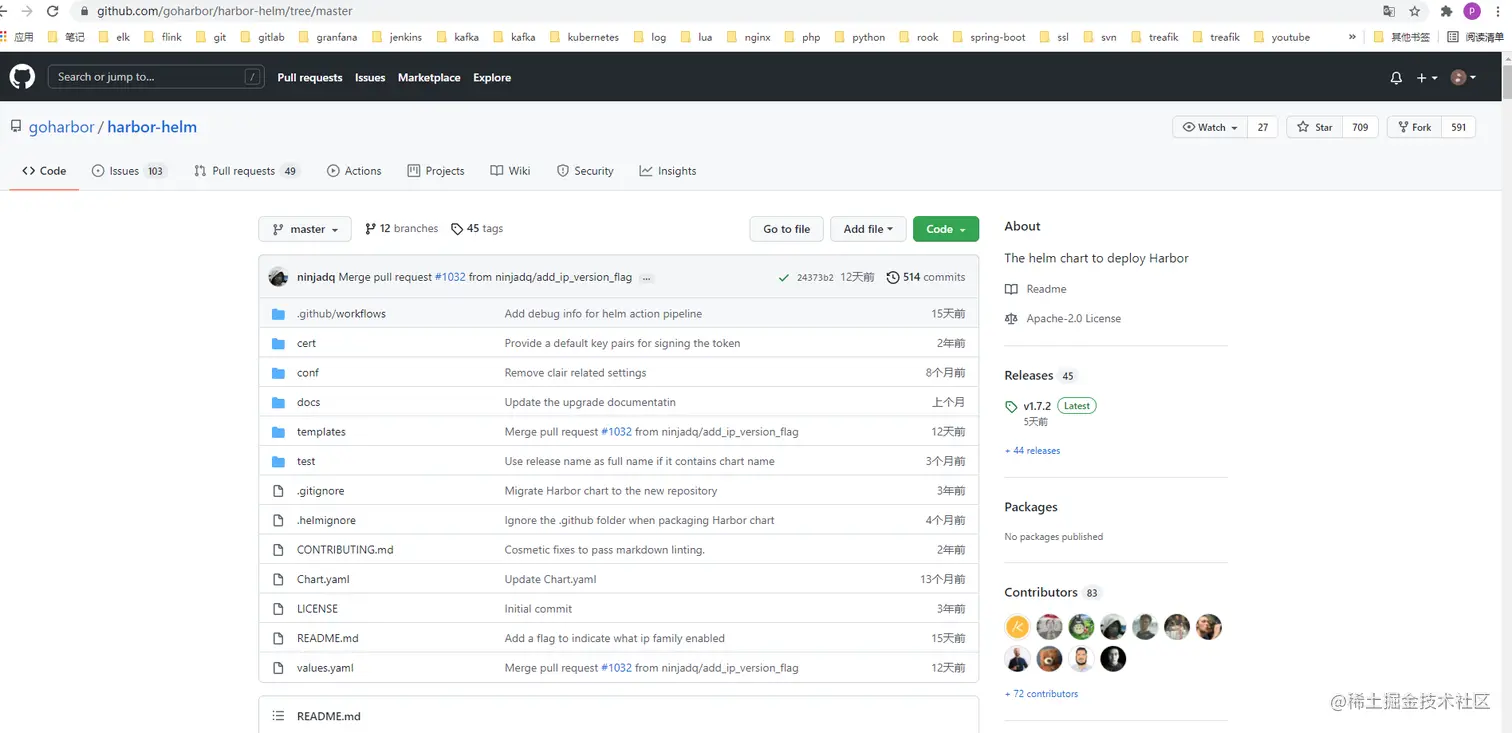Open the cert folder

click(x=306, y=343)
